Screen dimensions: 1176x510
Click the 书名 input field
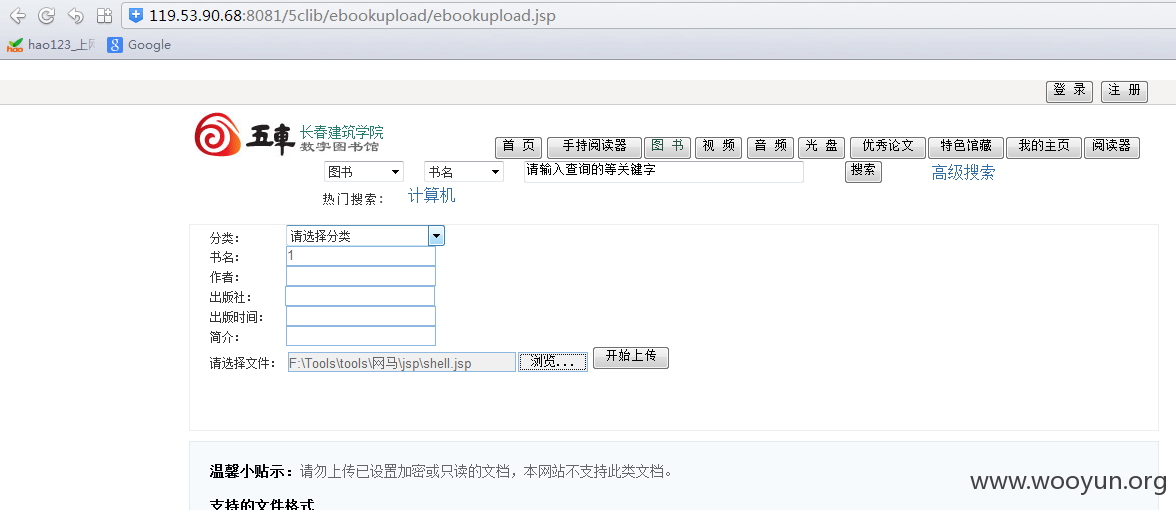pyautogui.click(x=361, y=256)
